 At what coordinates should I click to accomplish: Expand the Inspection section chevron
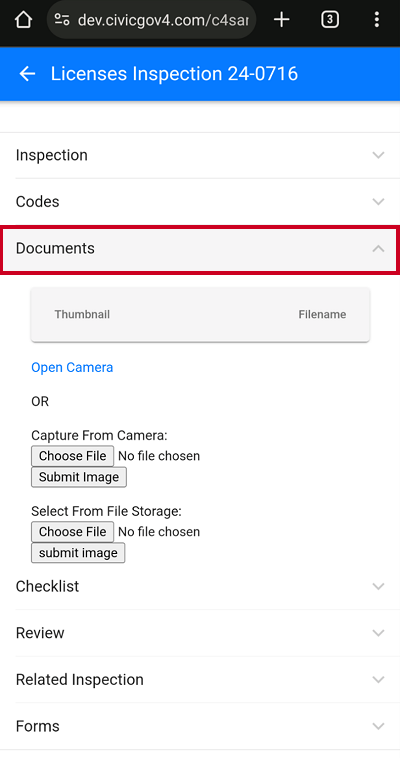click(378, 155)
